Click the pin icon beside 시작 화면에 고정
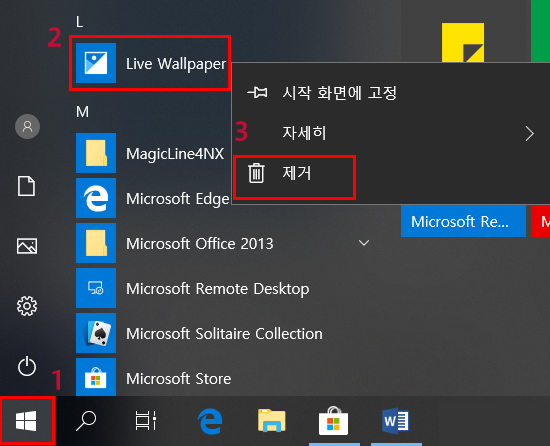The image size is (550, 446). click(257, 93)
